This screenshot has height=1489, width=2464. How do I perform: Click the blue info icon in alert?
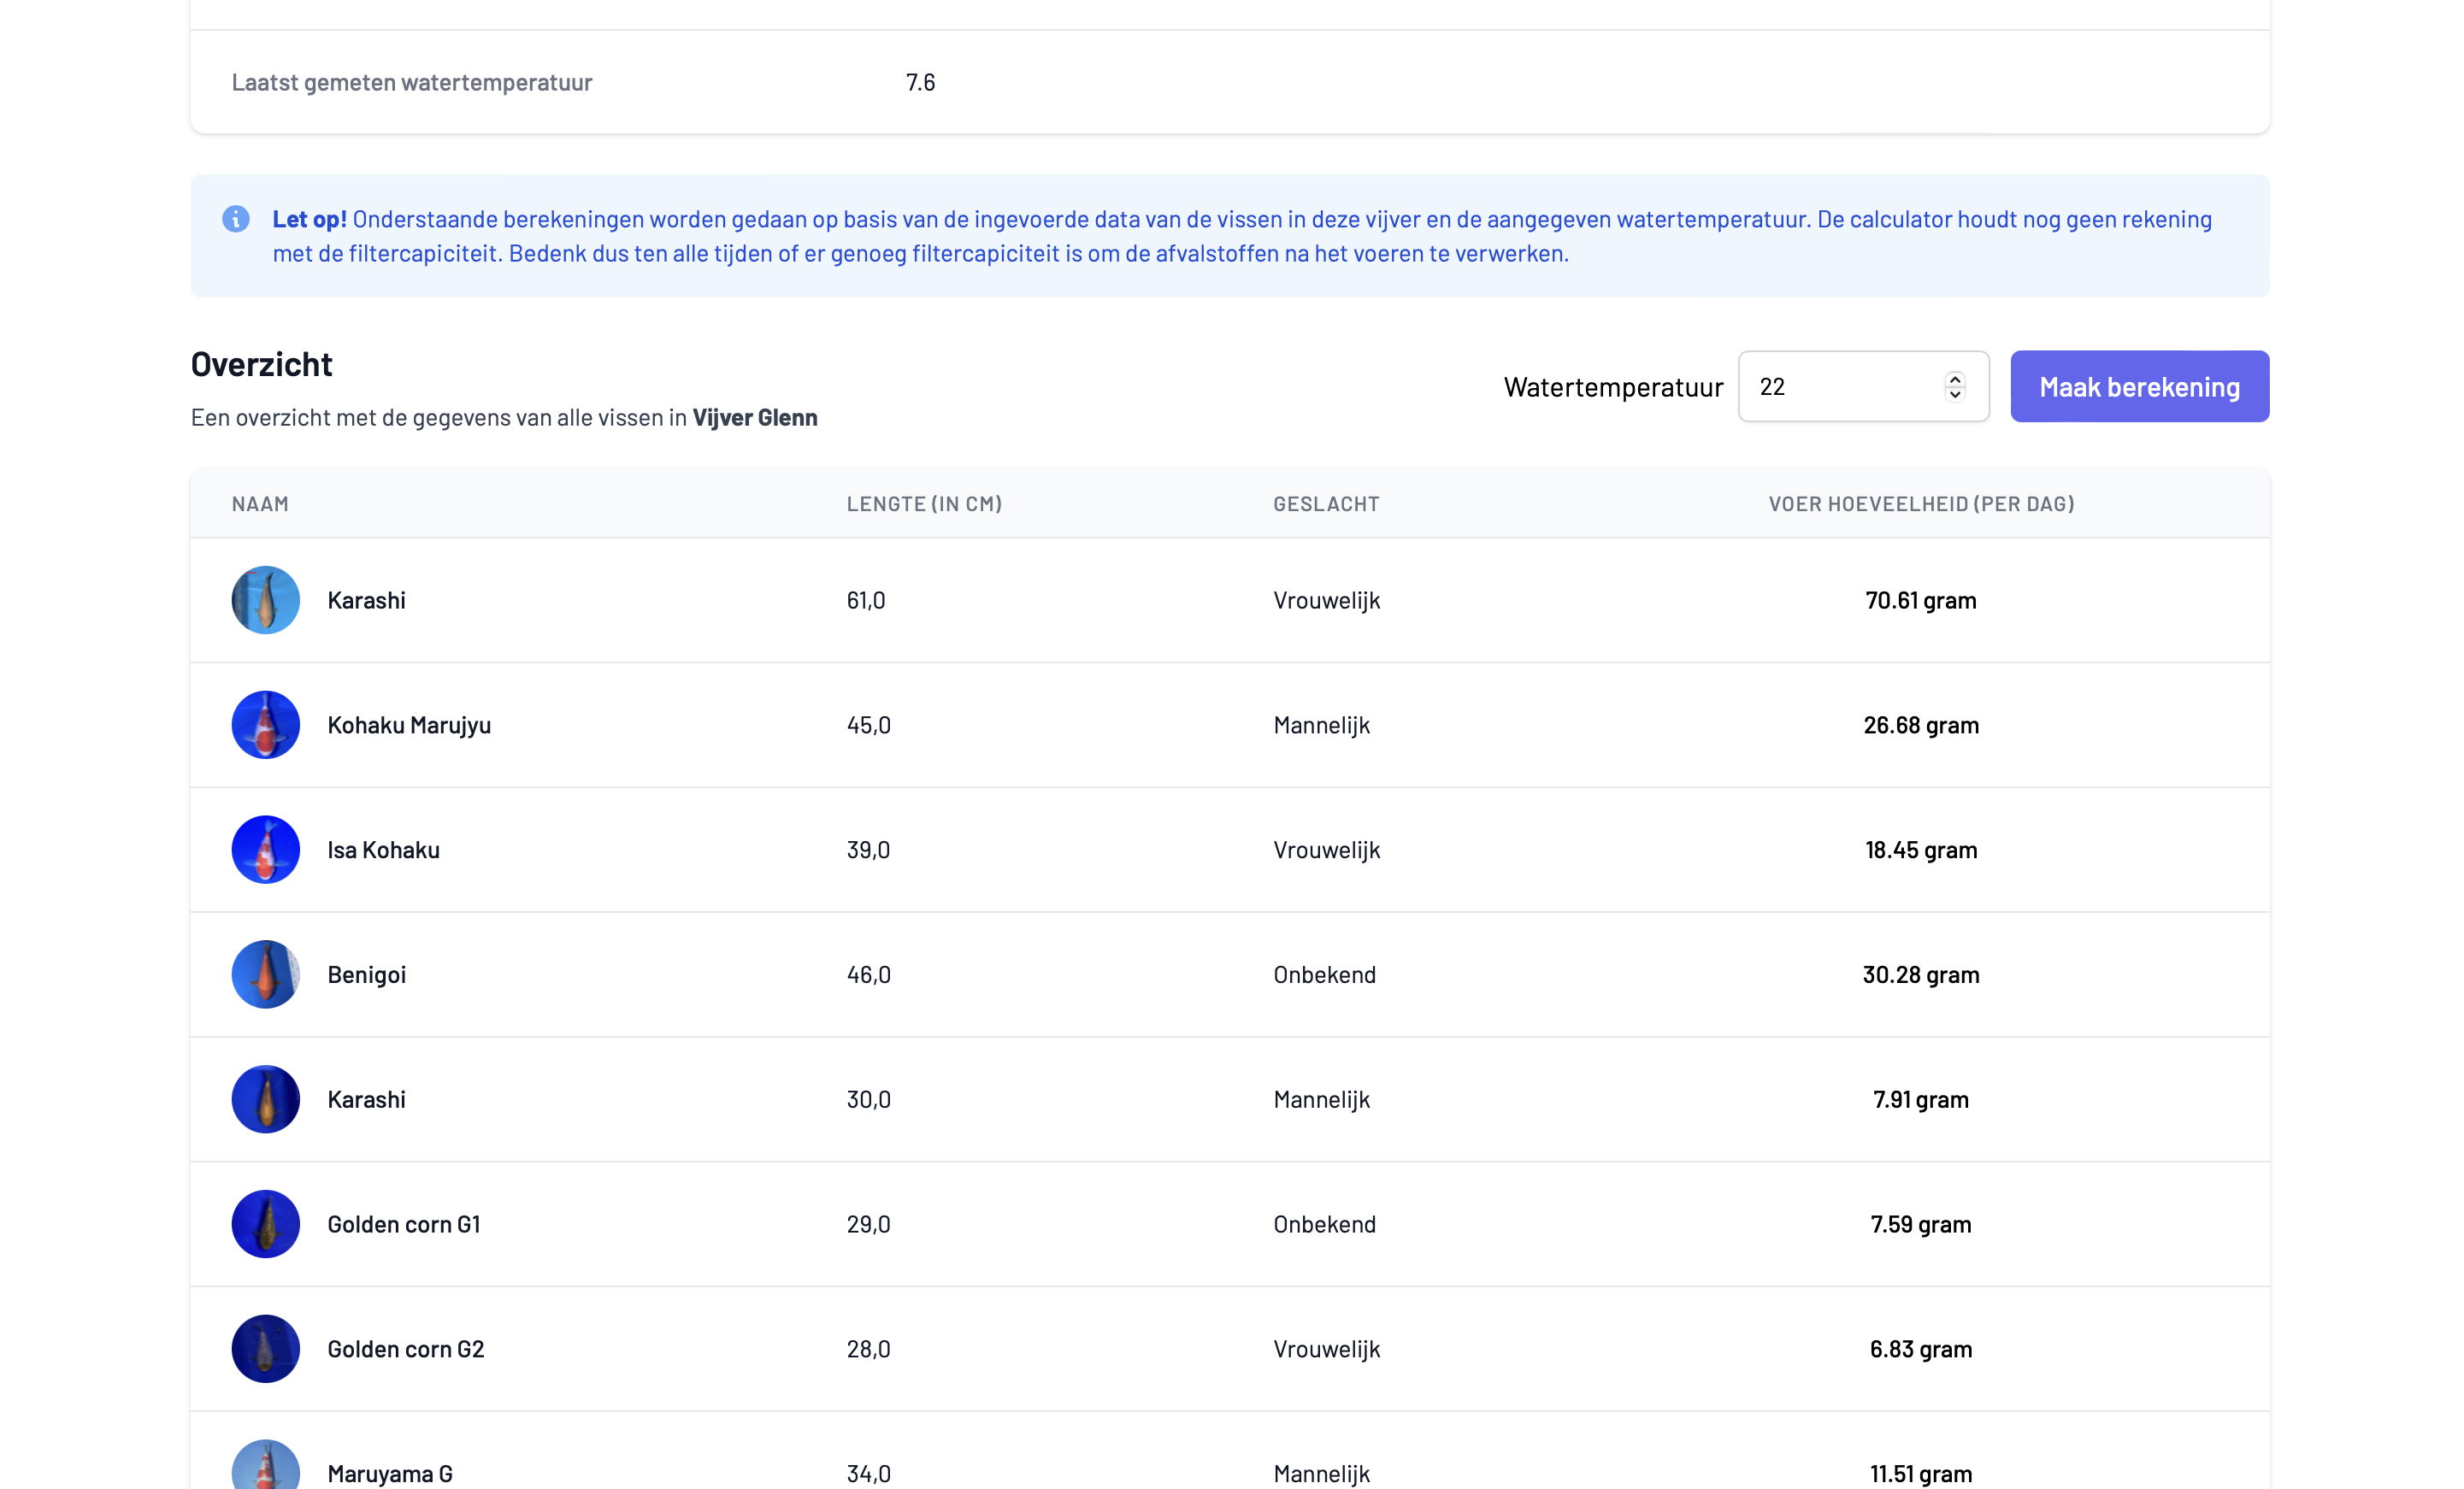(236, 219)
